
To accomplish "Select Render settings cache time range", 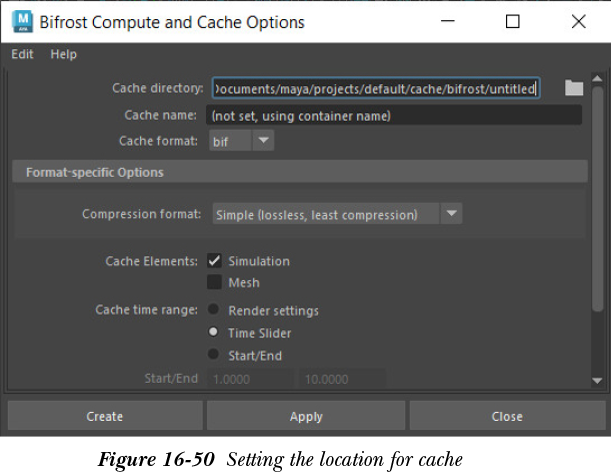I will (214, 311).
